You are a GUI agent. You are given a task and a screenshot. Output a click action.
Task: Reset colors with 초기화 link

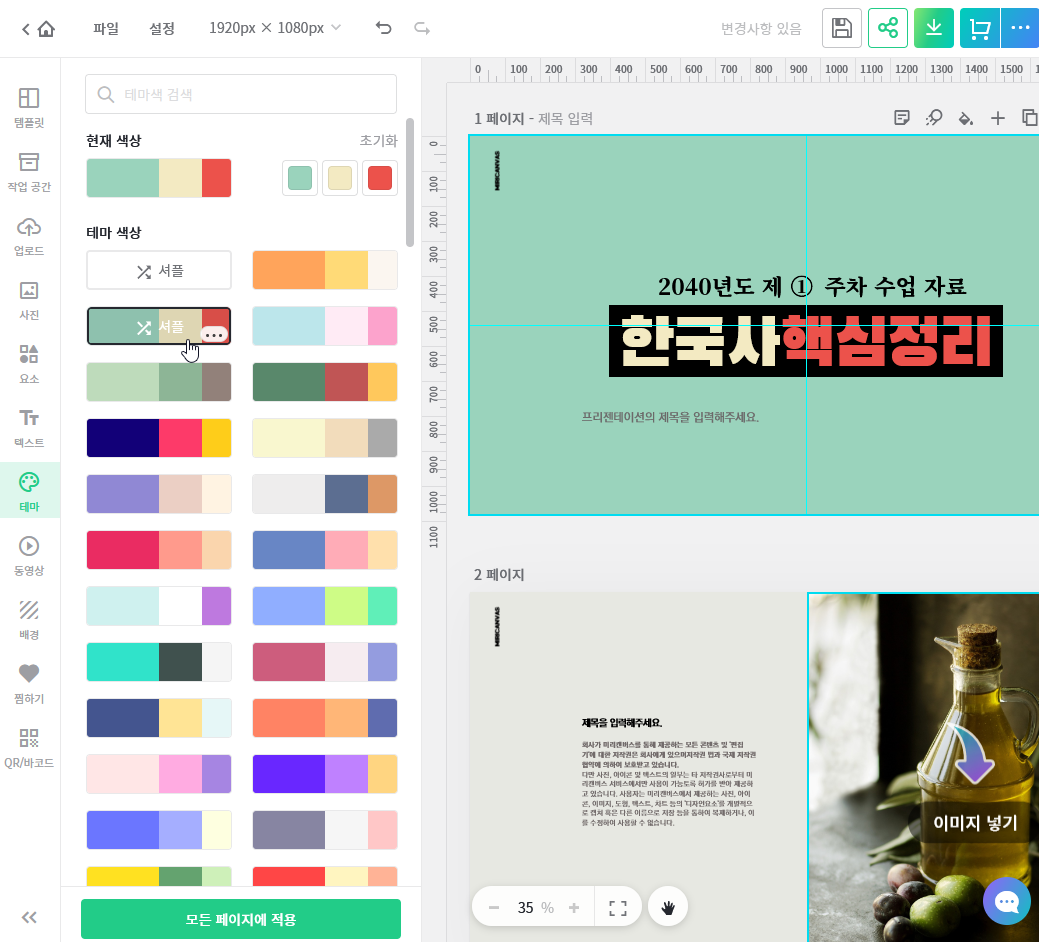378,140
